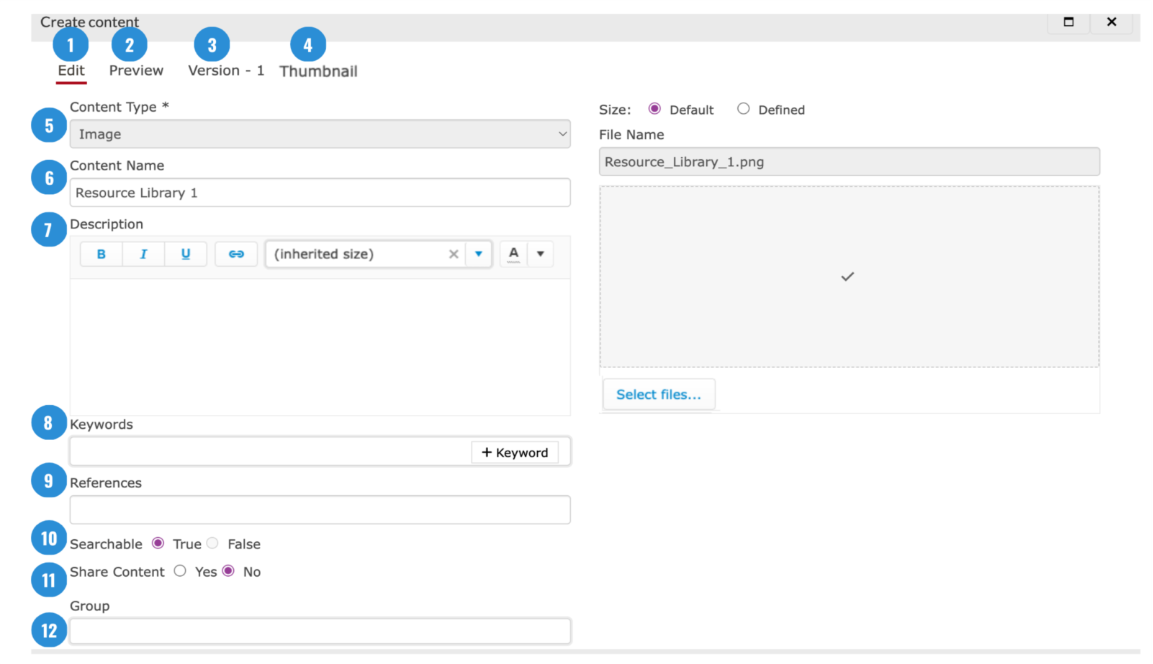Switch to the Edit tab

(x=71, y=71)
